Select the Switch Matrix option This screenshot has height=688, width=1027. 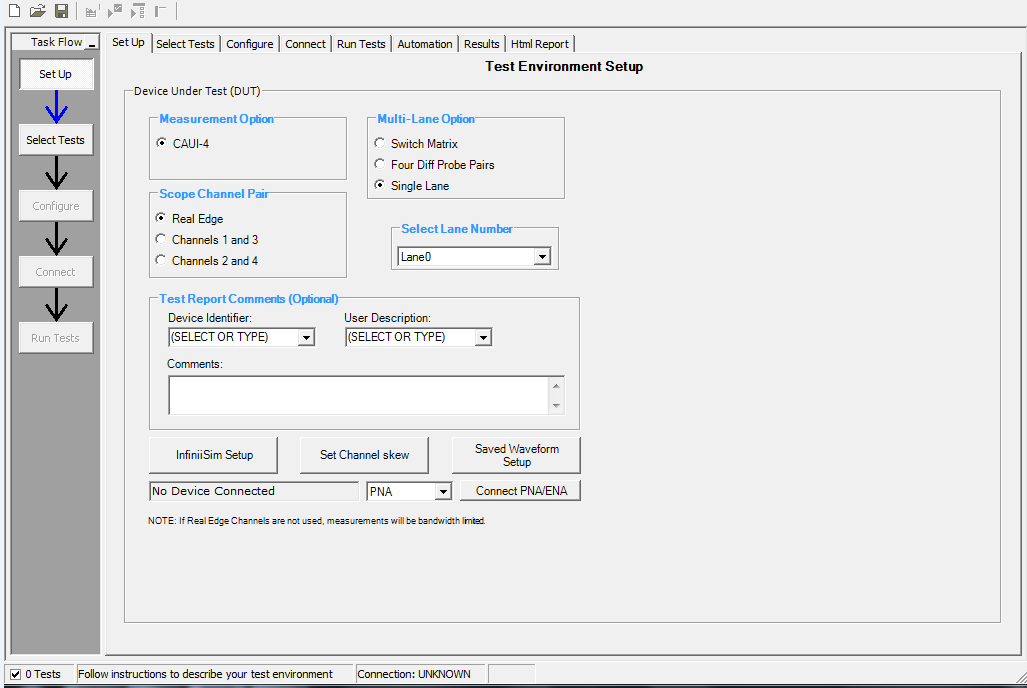tap(380, 144)
